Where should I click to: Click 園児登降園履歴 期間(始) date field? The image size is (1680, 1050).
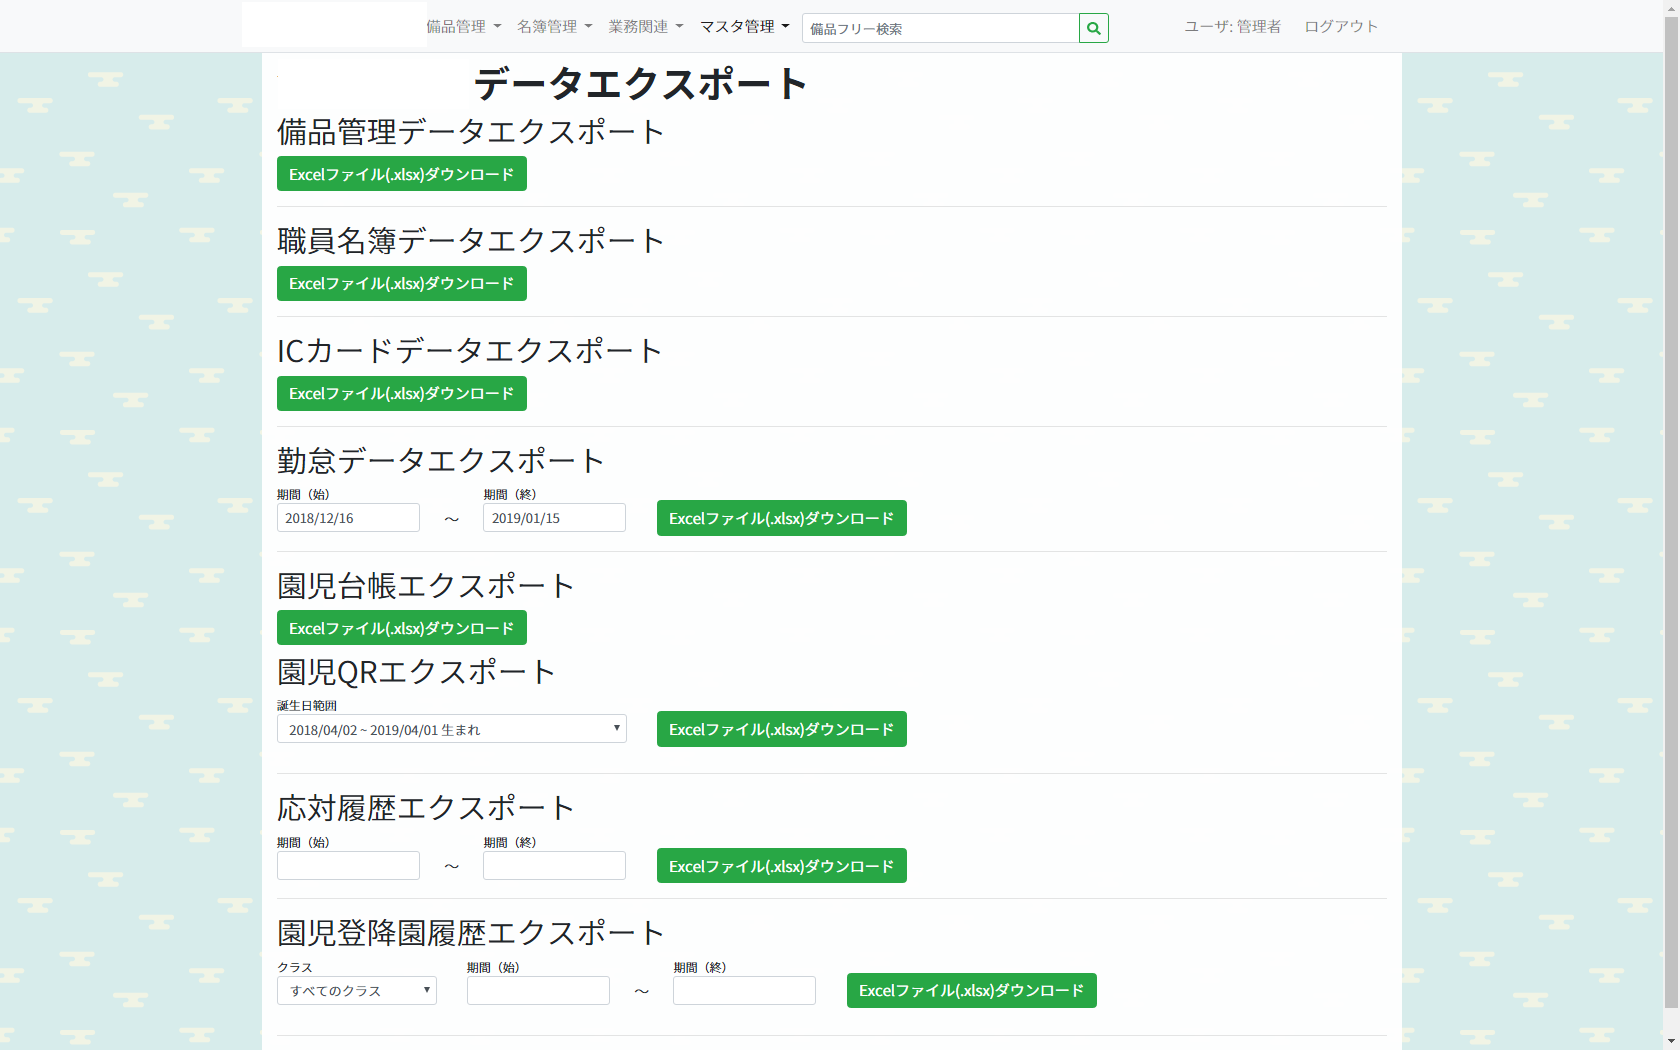[x=538, y=991]
